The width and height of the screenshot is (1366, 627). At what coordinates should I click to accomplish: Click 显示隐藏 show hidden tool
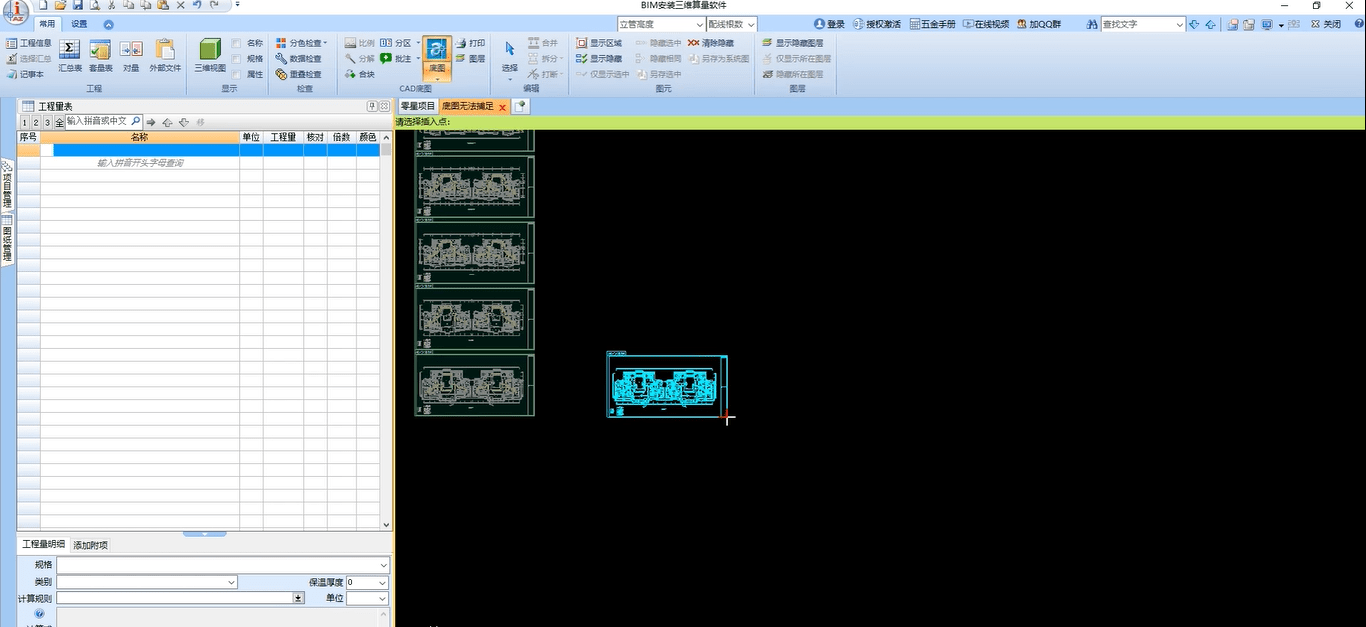click(599, 59)
